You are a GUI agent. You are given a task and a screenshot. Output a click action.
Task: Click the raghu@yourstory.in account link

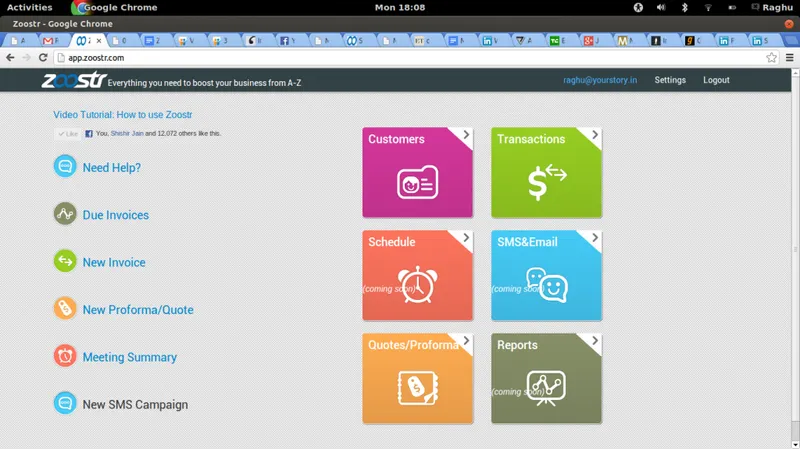600,80
